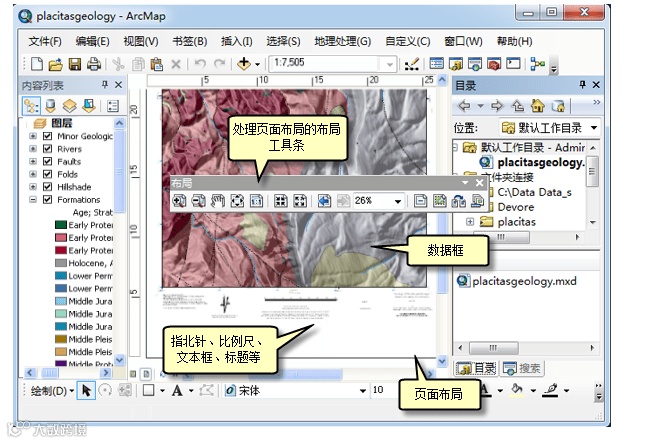
Task: Open an existing map file
Action: click(x=55, y=64)
